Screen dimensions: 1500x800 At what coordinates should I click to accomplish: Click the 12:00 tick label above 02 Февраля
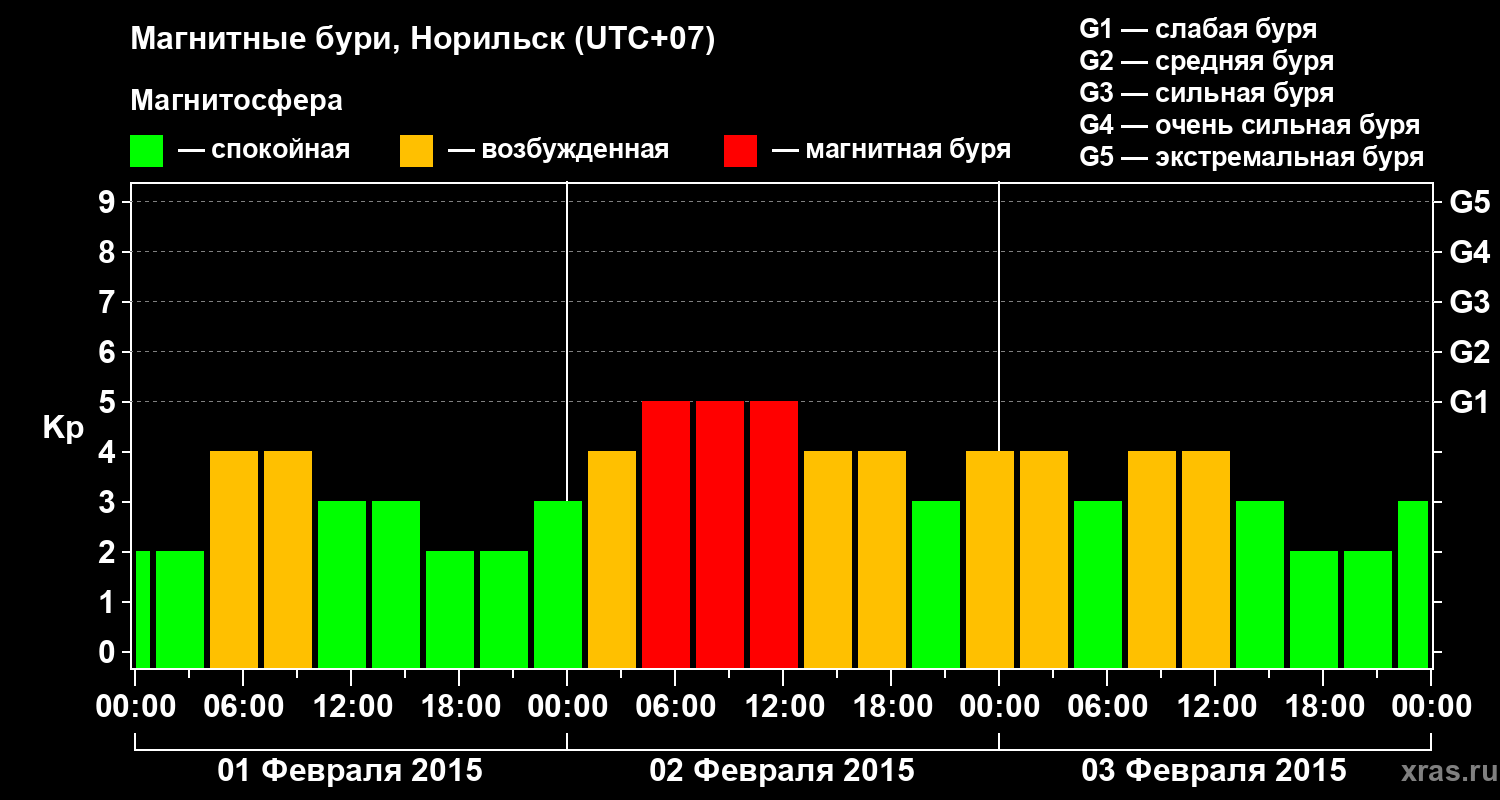pyautogui.click(x=783, y=707)
